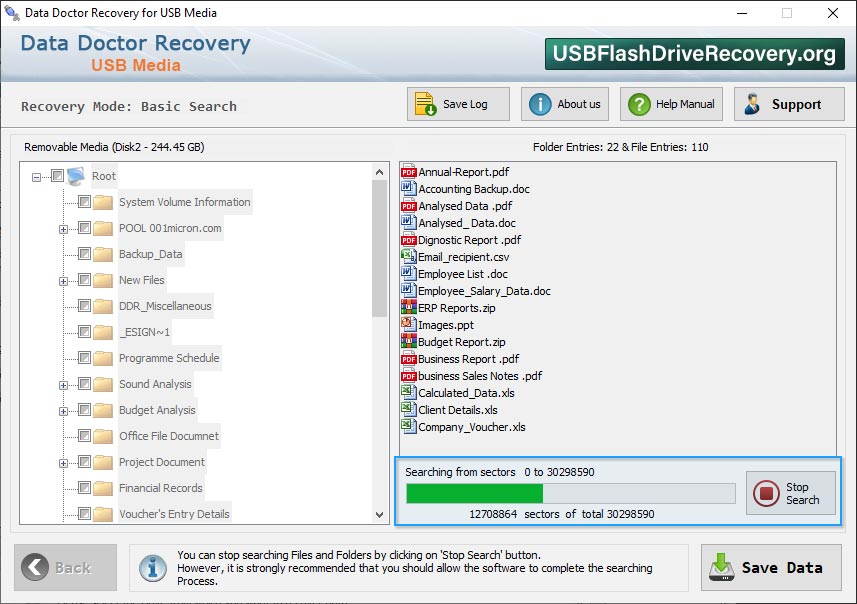Click the Save Log button label

465,104
